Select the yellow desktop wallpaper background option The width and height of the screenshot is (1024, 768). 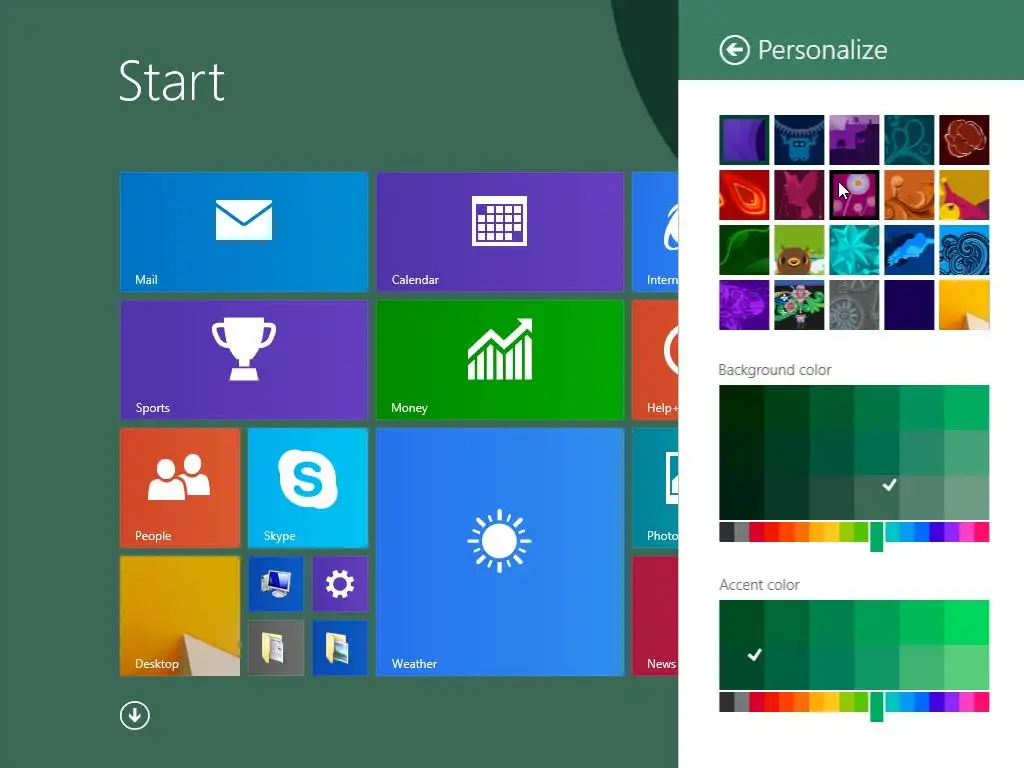point(964,305)
